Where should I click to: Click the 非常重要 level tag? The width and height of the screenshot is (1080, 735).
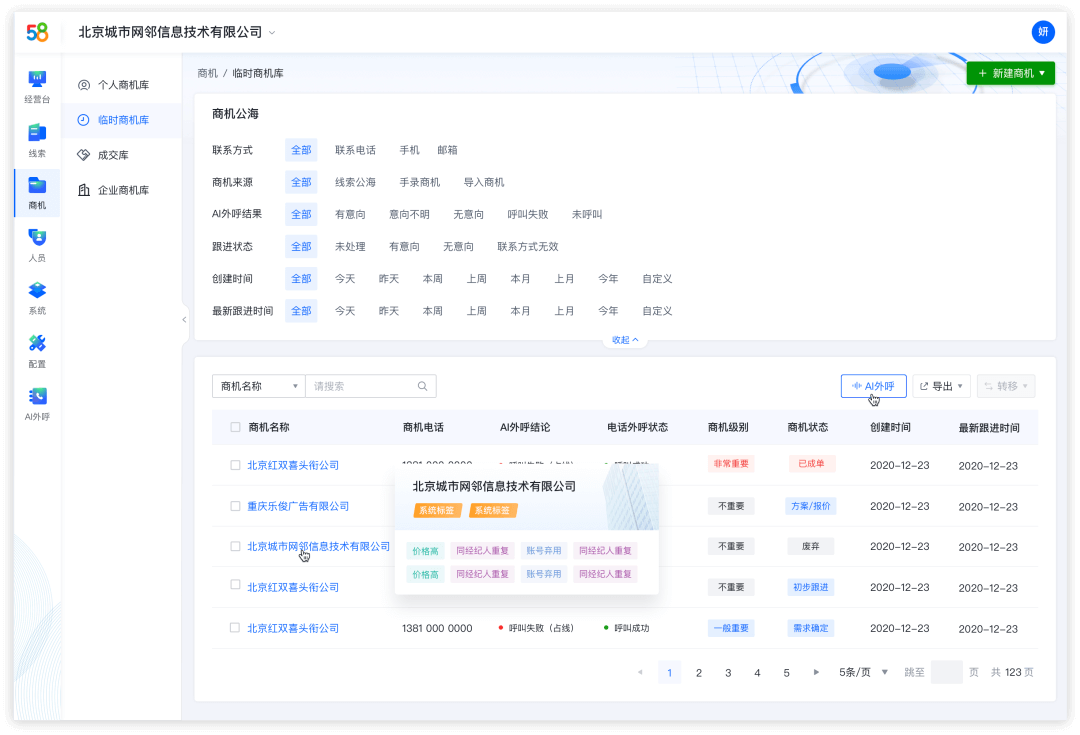(731, 464)
